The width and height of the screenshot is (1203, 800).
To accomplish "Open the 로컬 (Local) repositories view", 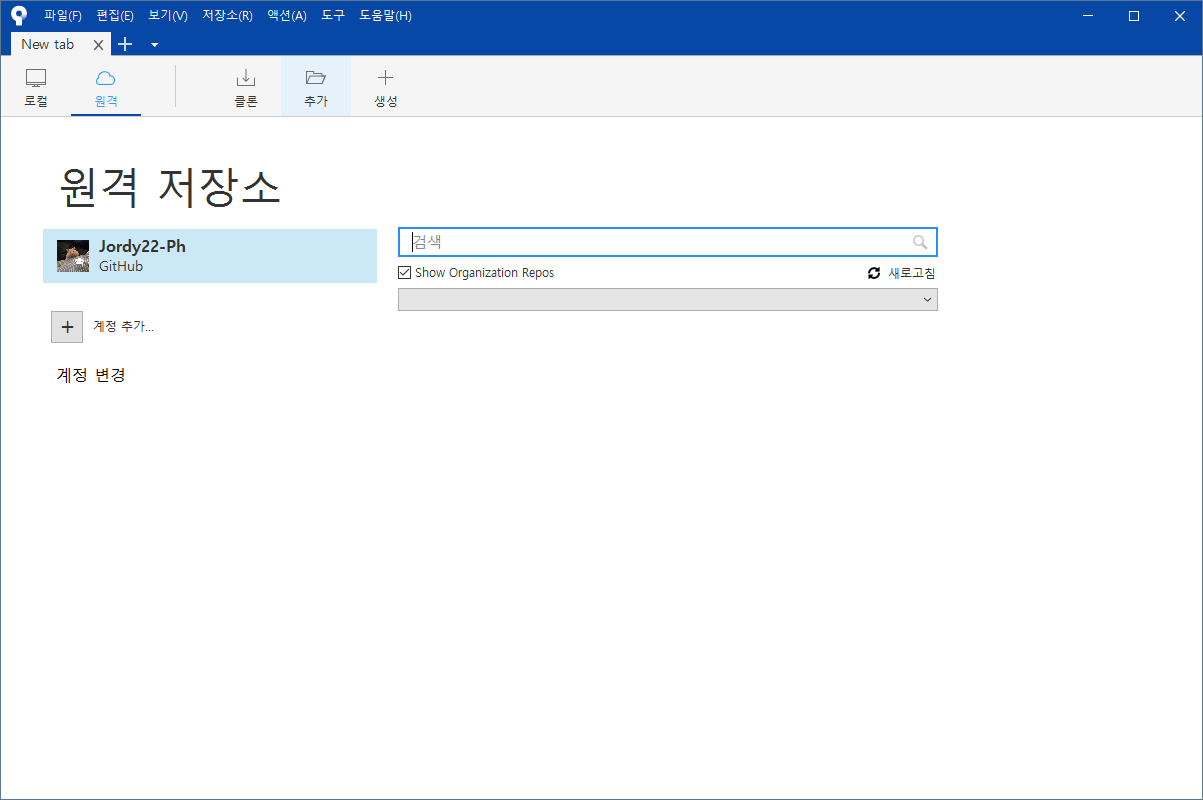I will [x=36, y=88].
